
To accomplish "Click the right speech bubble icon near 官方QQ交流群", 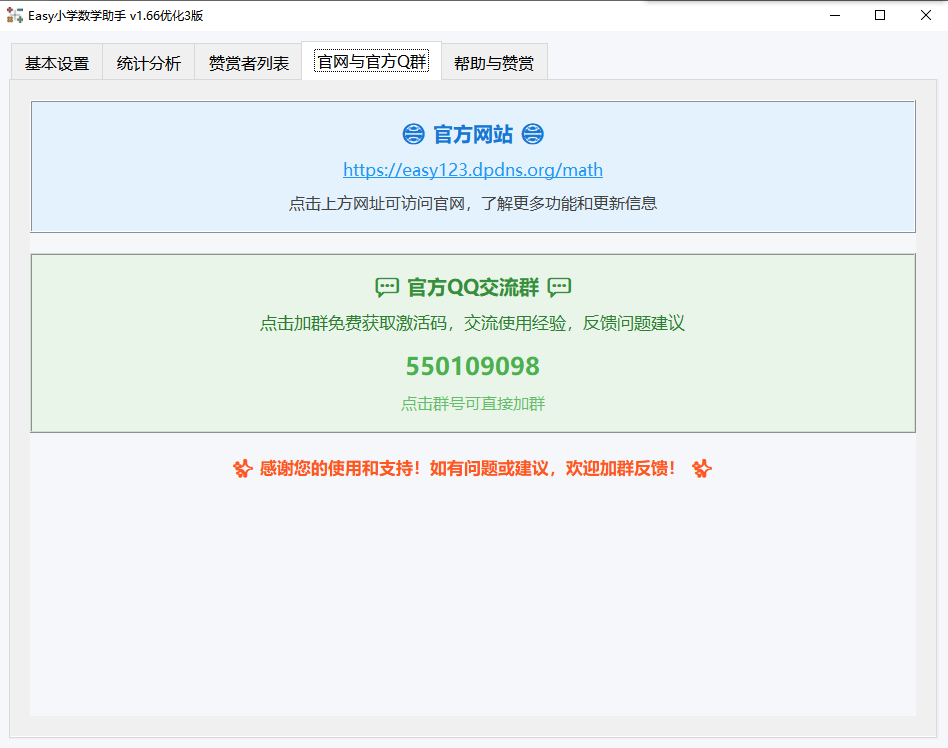I will (x=560, y=286).
